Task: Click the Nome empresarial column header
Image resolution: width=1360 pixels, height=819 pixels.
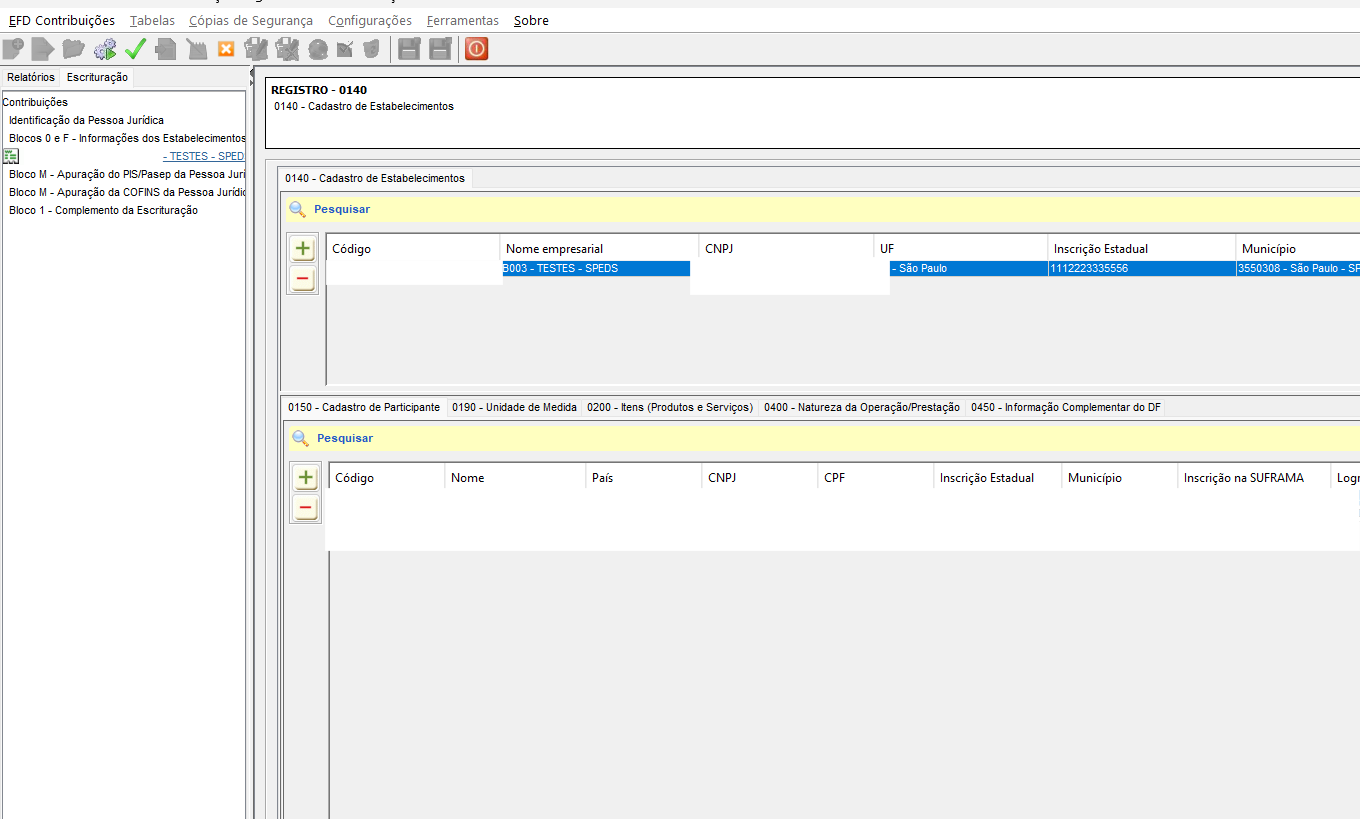Action: (599, 248)
